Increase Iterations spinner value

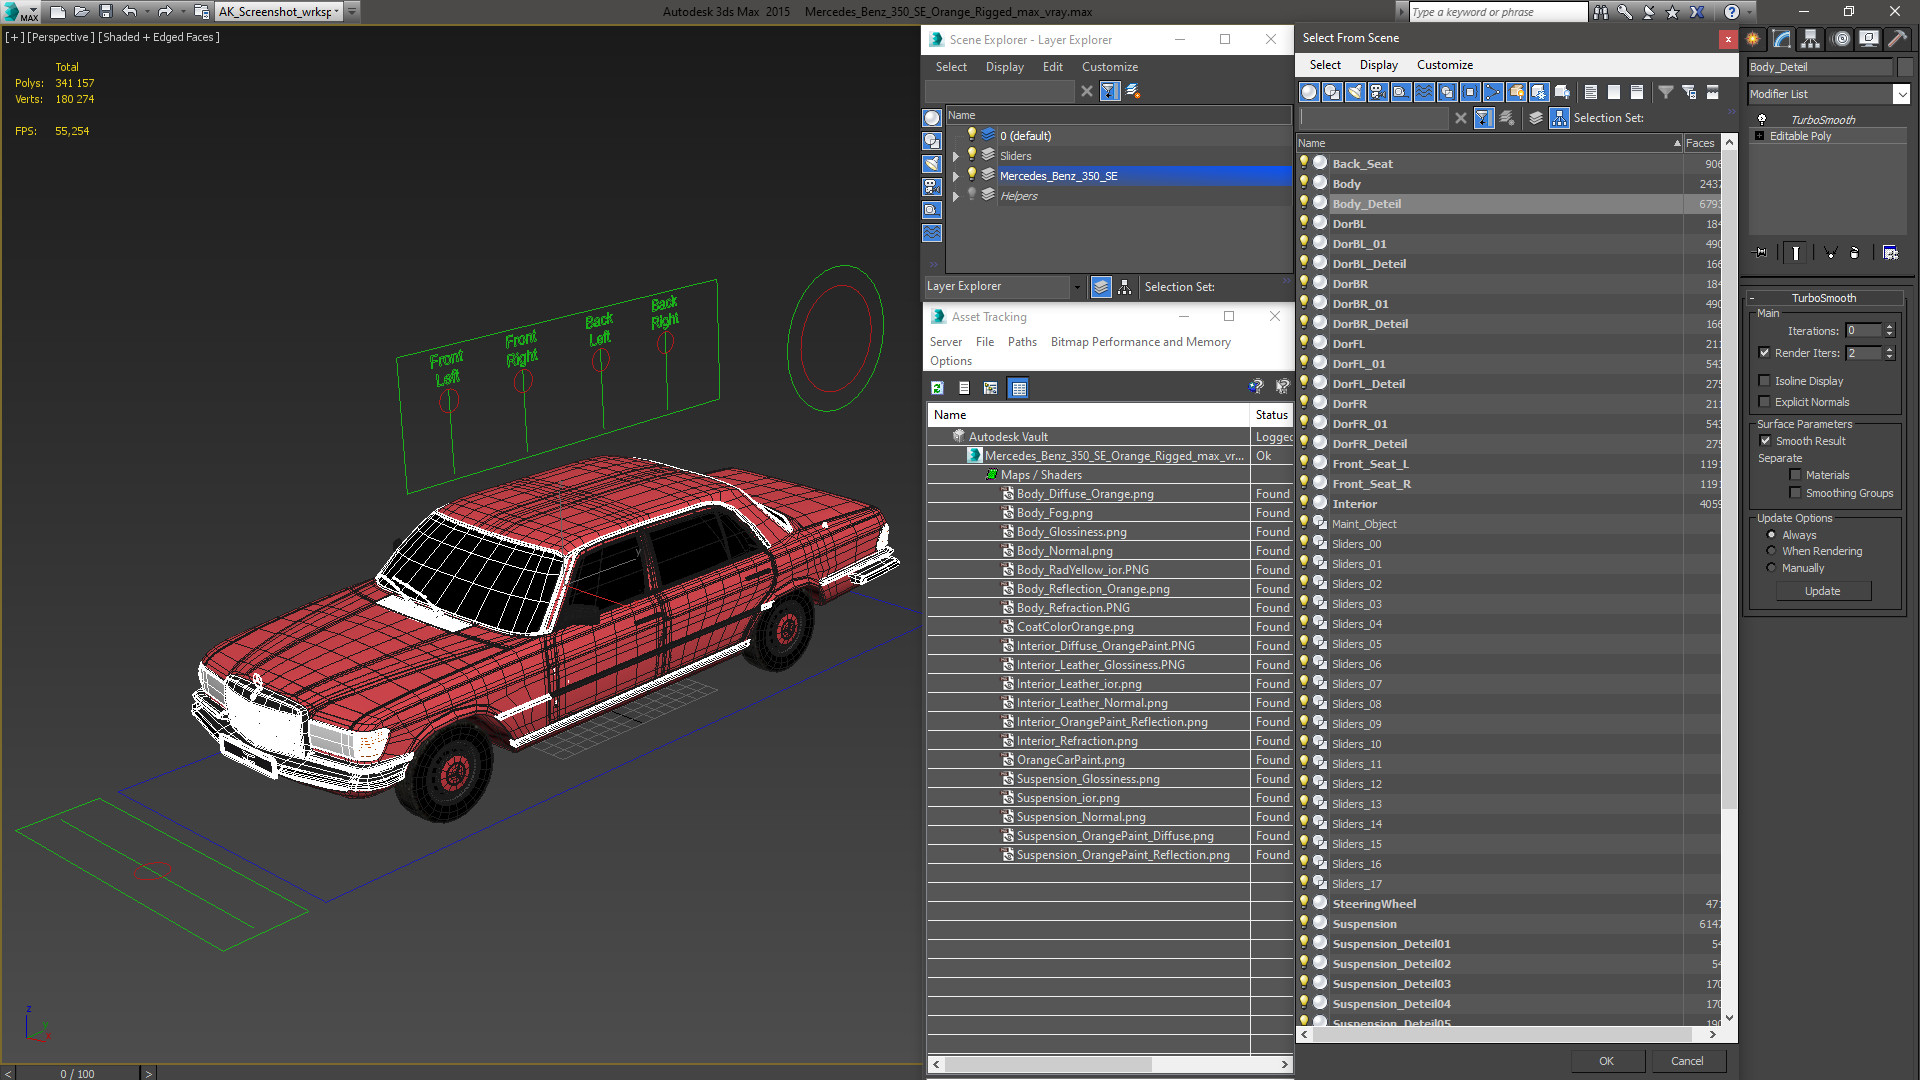tap(1889, 327)
